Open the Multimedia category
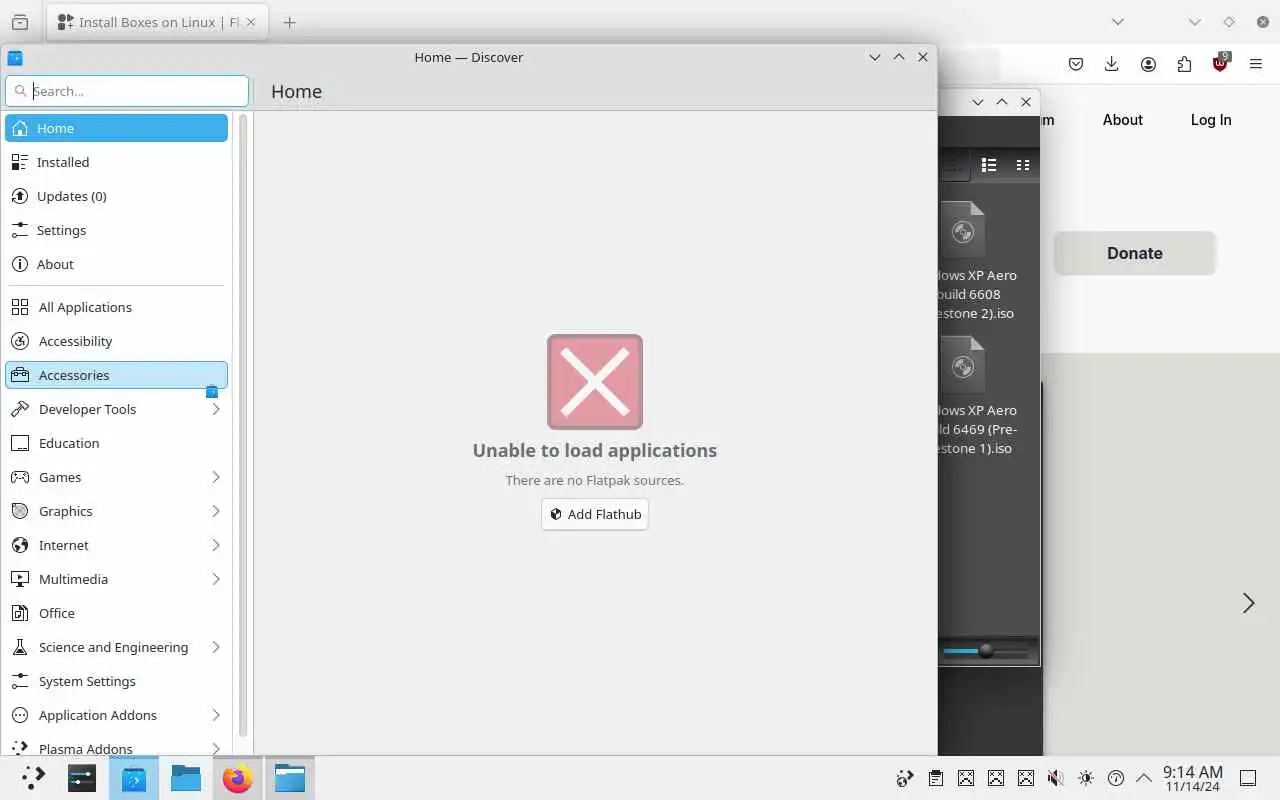1280x800 pixels. pos(116,579)
